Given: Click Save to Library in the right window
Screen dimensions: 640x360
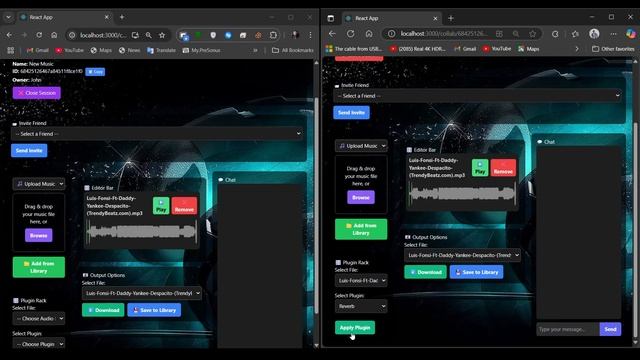Looking at the screenshot, I should (x=476, y=272).
